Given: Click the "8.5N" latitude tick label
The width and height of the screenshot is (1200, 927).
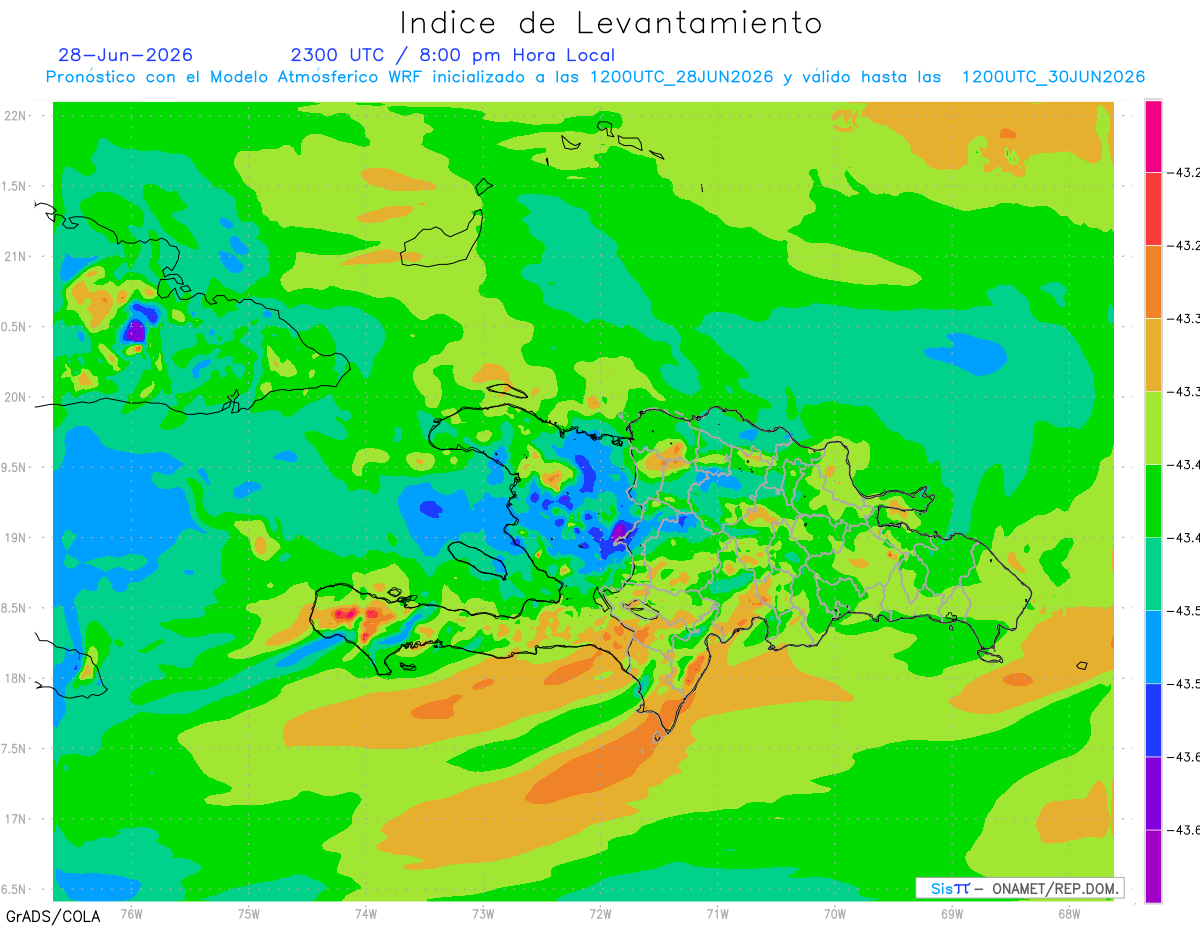Looking at the screenshot, I should (14, 608).
